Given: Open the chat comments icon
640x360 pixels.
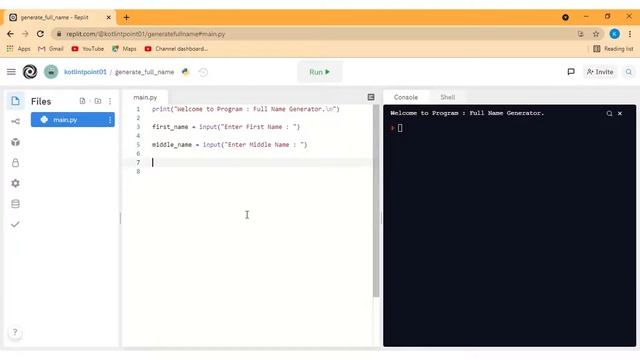Looking at the screenshot, I should tap(571, 72).
